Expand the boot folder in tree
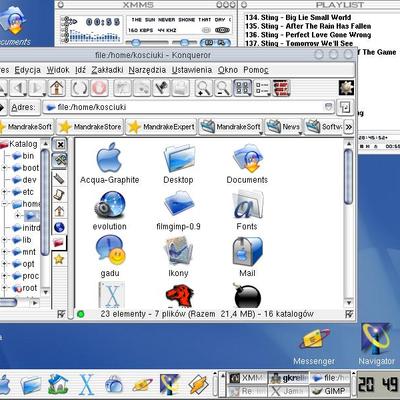 [4, 168]
